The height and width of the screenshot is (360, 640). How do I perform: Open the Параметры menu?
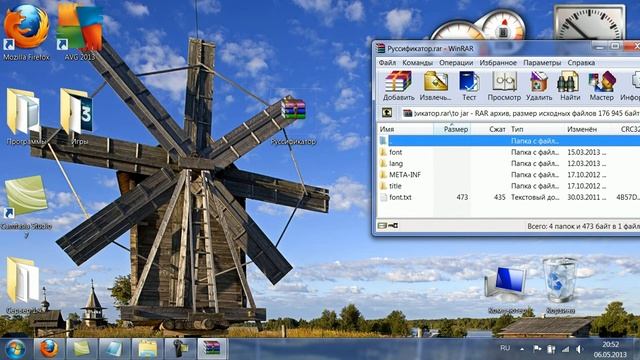click(x=542, y=63)
